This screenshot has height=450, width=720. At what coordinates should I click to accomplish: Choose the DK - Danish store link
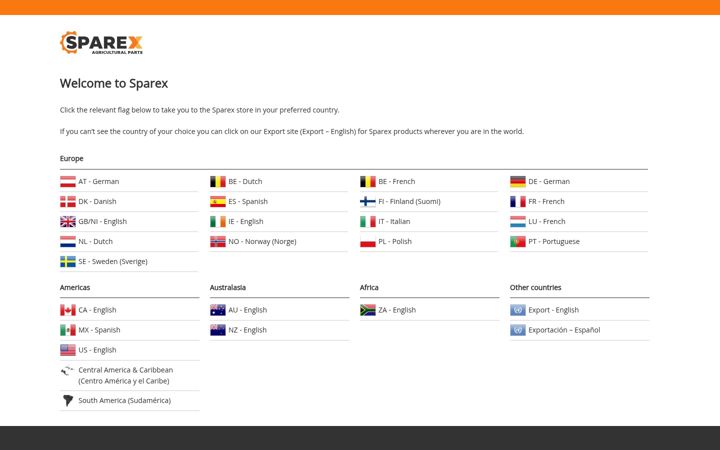pos(97,202)
